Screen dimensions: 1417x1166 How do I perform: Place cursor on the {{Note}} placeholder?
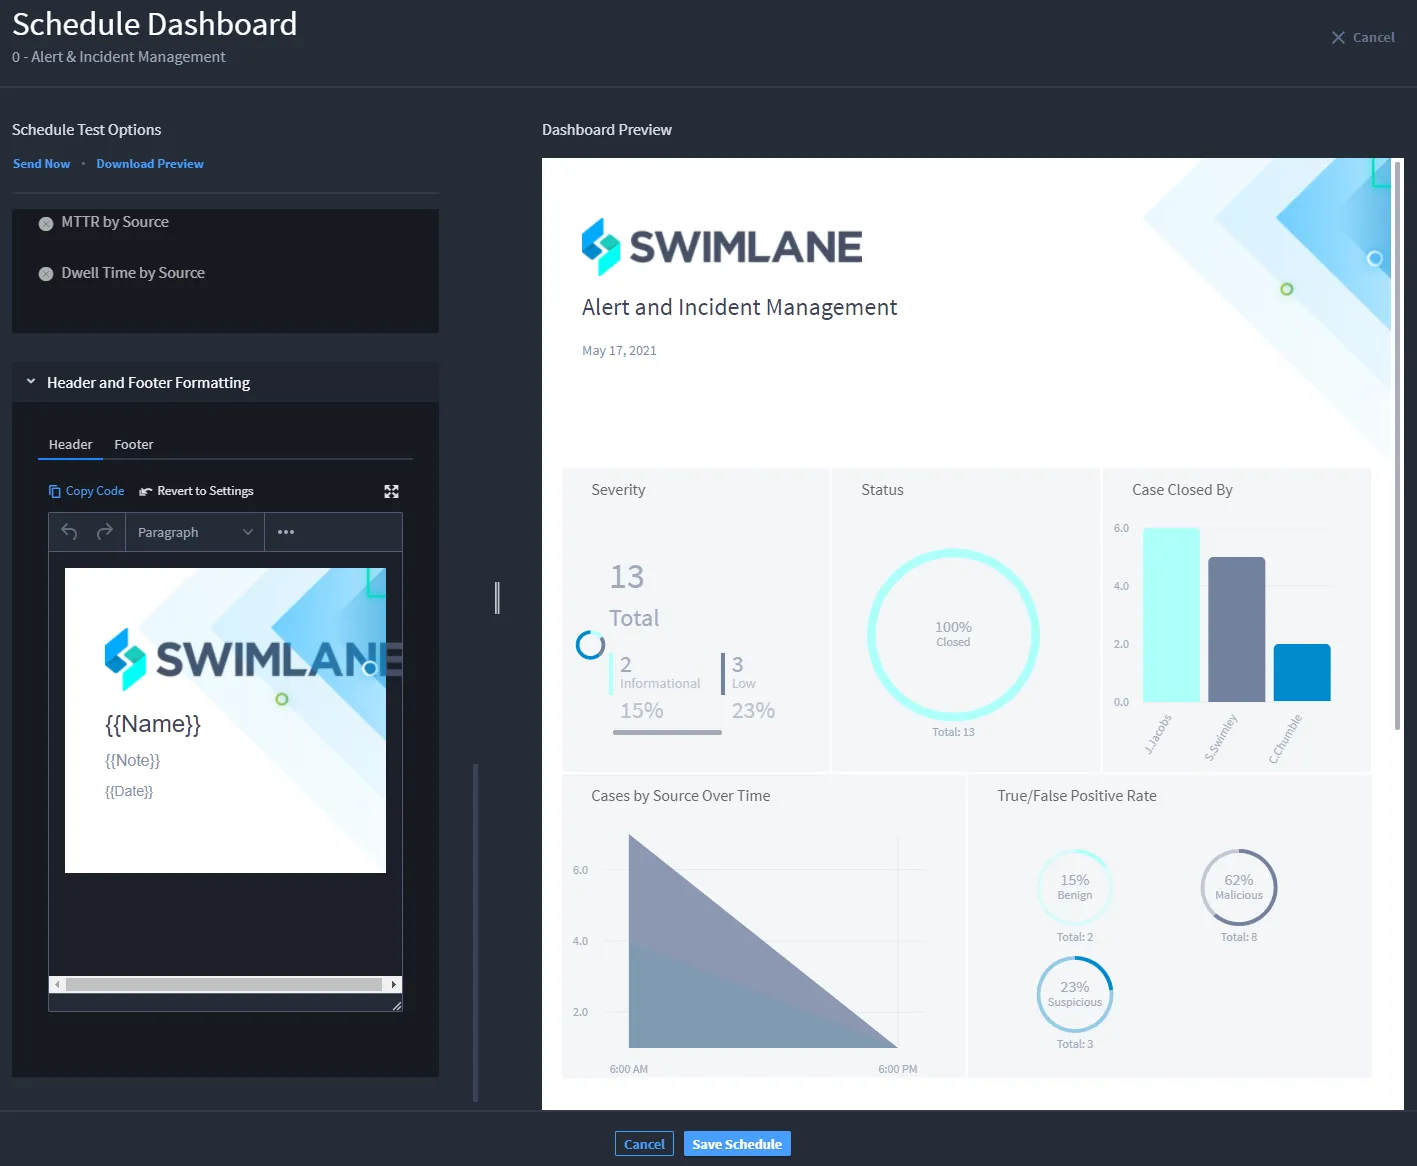[x=133, y=760]
